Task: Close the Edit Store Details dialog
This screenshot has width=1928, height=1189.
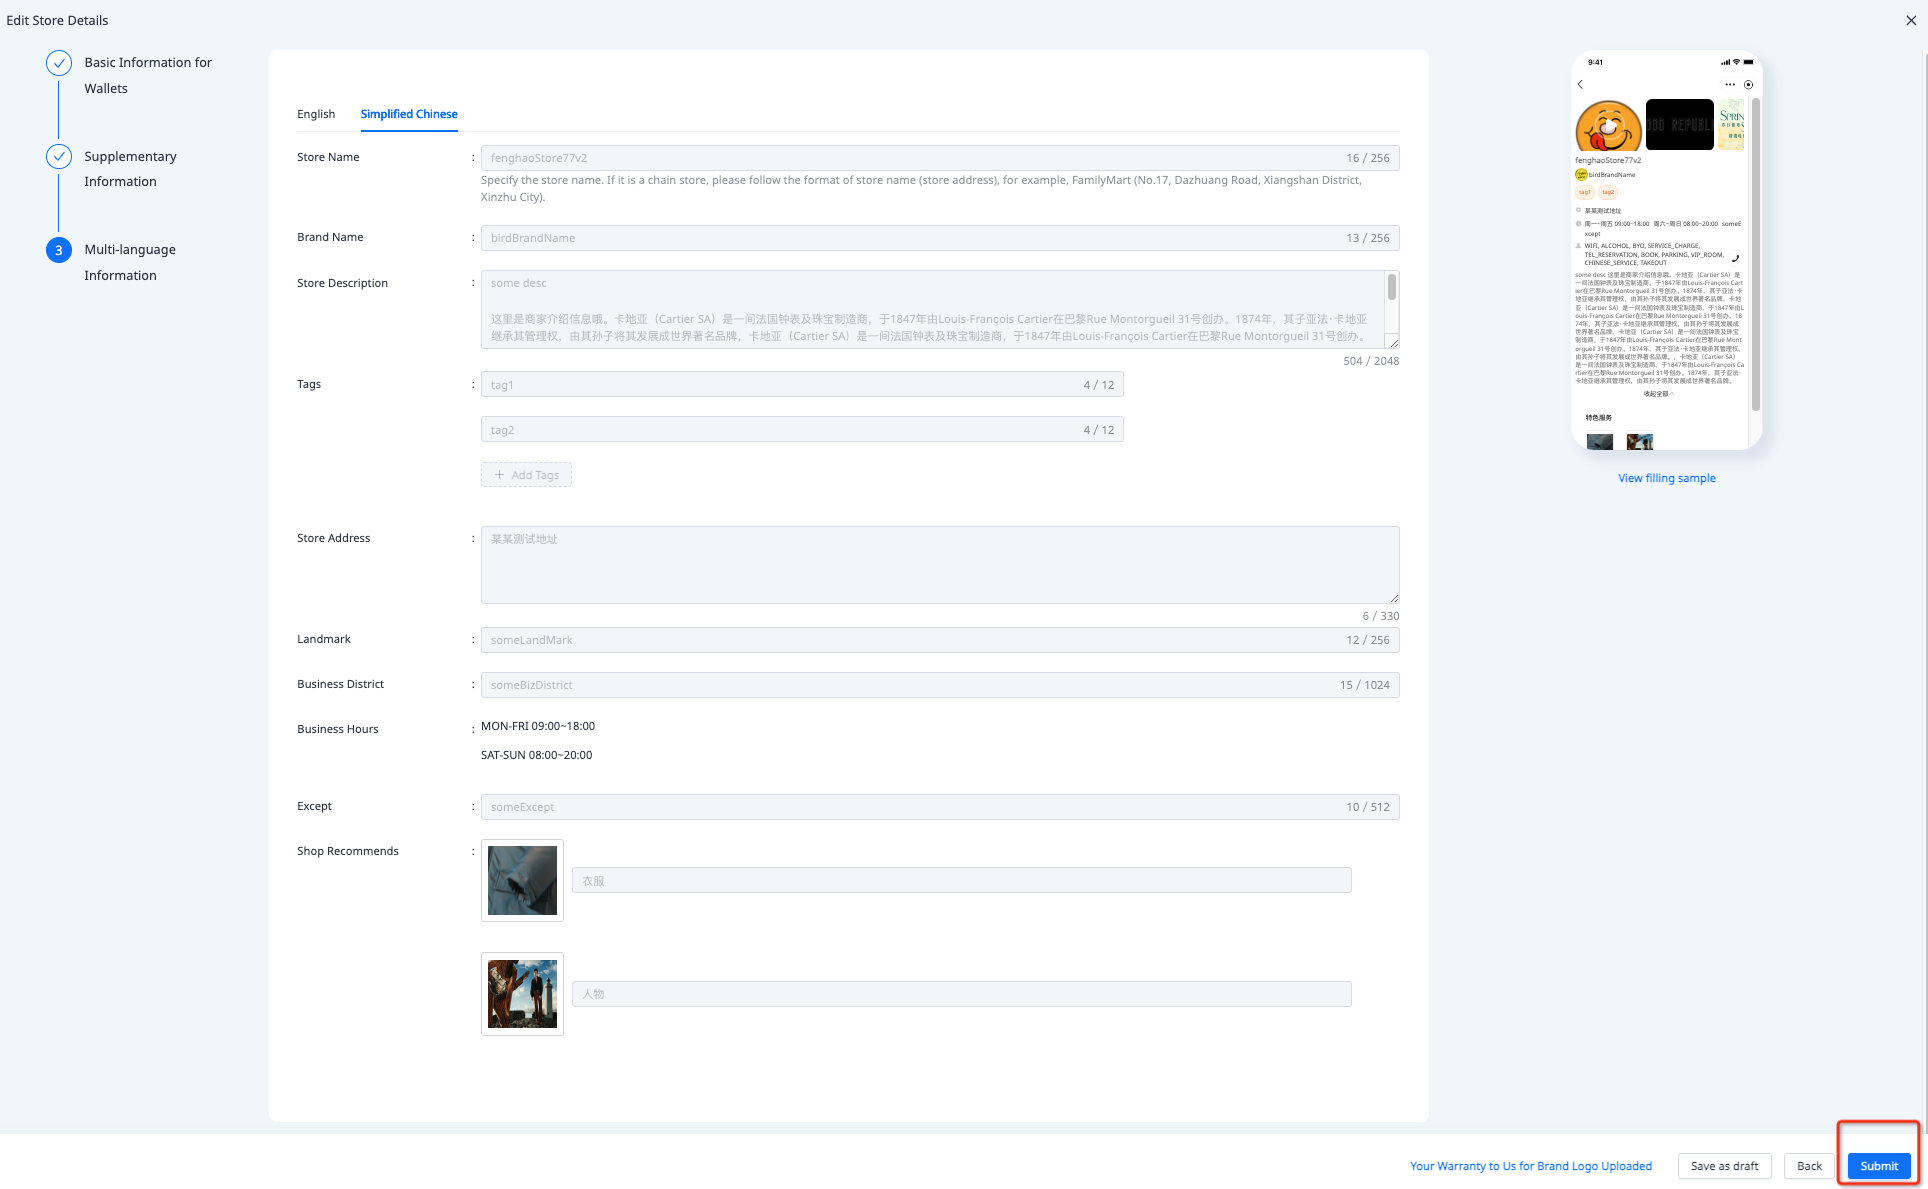Action: tap(1911, 20)
